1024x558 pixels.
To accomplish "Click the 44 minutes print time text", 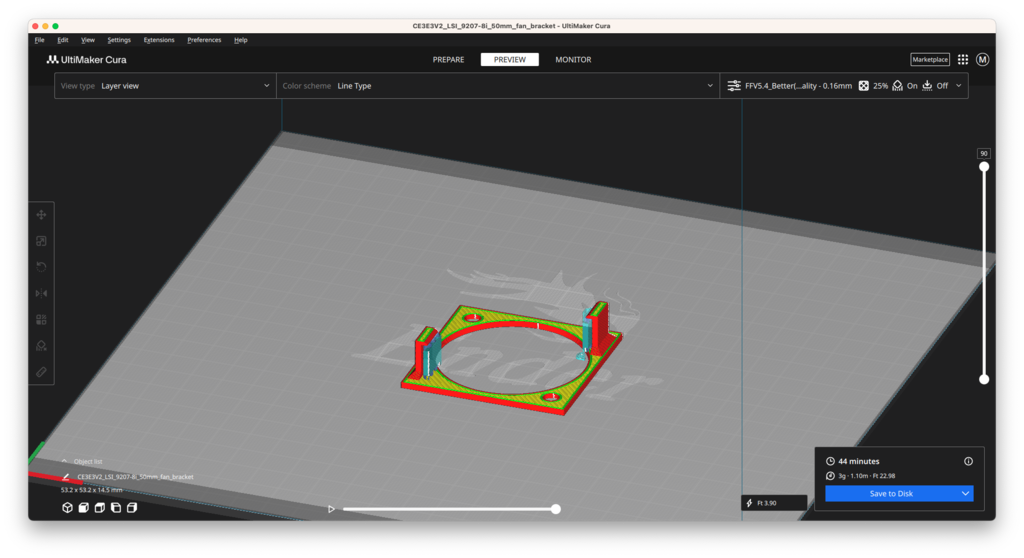I will 859,461.
